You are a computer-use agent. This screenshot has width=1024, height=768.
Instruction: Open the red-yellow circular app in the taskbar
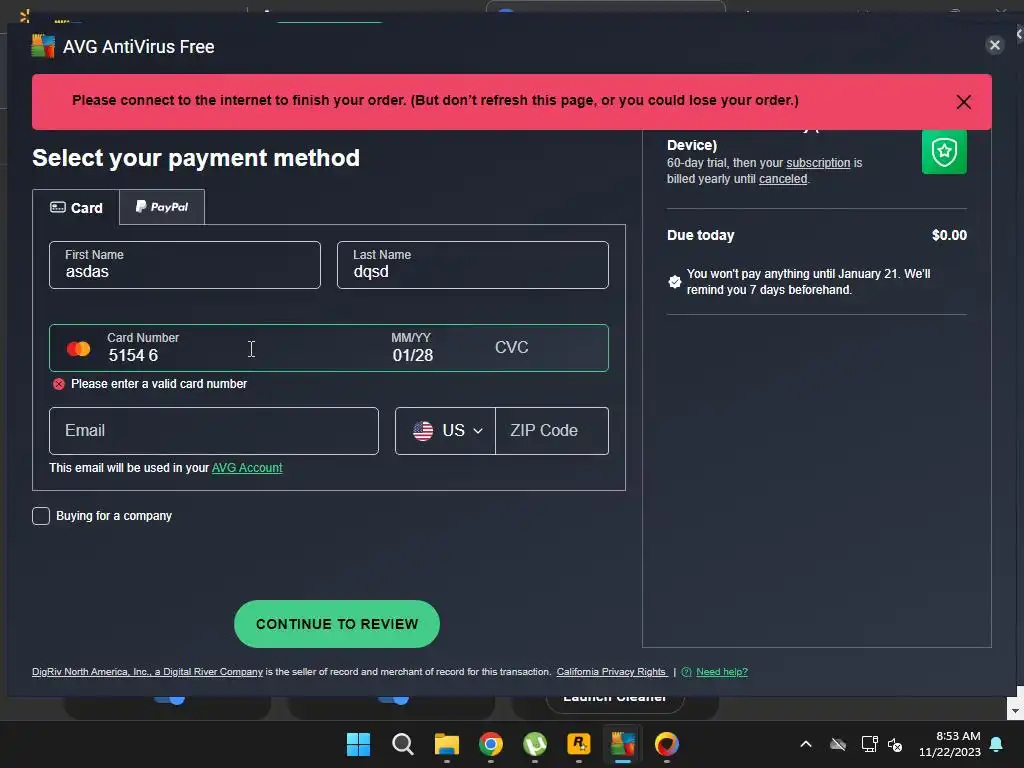667,744
